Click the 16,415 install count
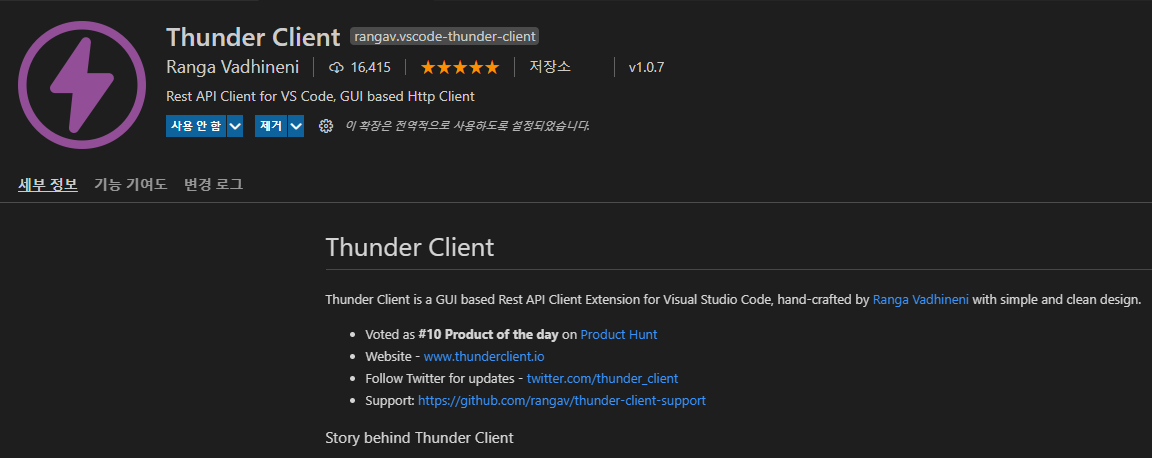 (x=370, y=68)
